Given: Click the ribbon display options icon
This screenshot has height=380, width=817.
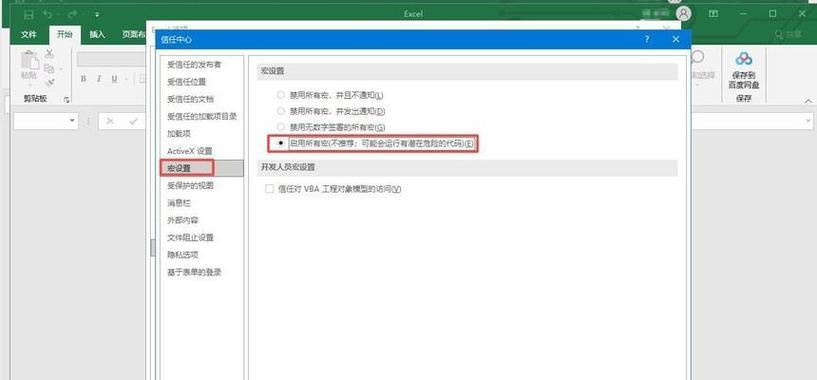Looking at the screenshot, I should tap(713, 14).
